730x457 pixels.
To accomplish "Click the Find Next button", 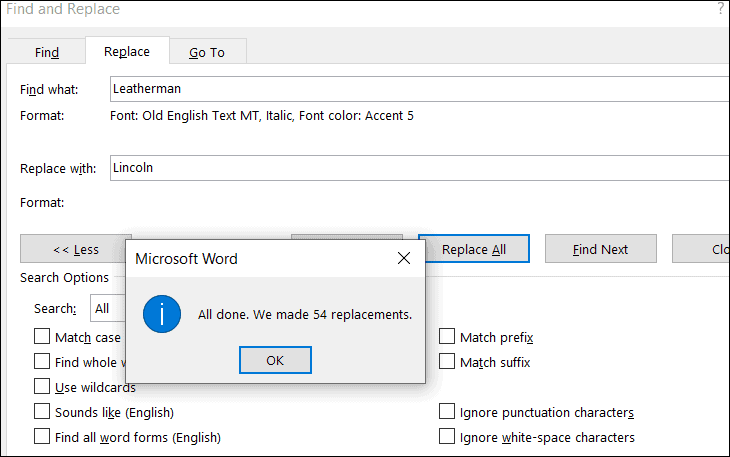I will coord(600,249).
